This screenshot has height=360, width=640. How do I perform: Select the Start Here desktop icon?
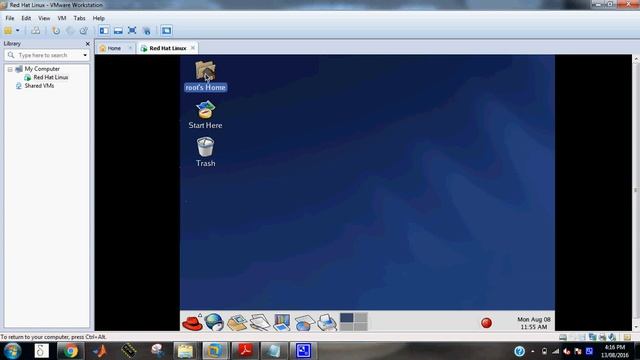click(205, 115)
